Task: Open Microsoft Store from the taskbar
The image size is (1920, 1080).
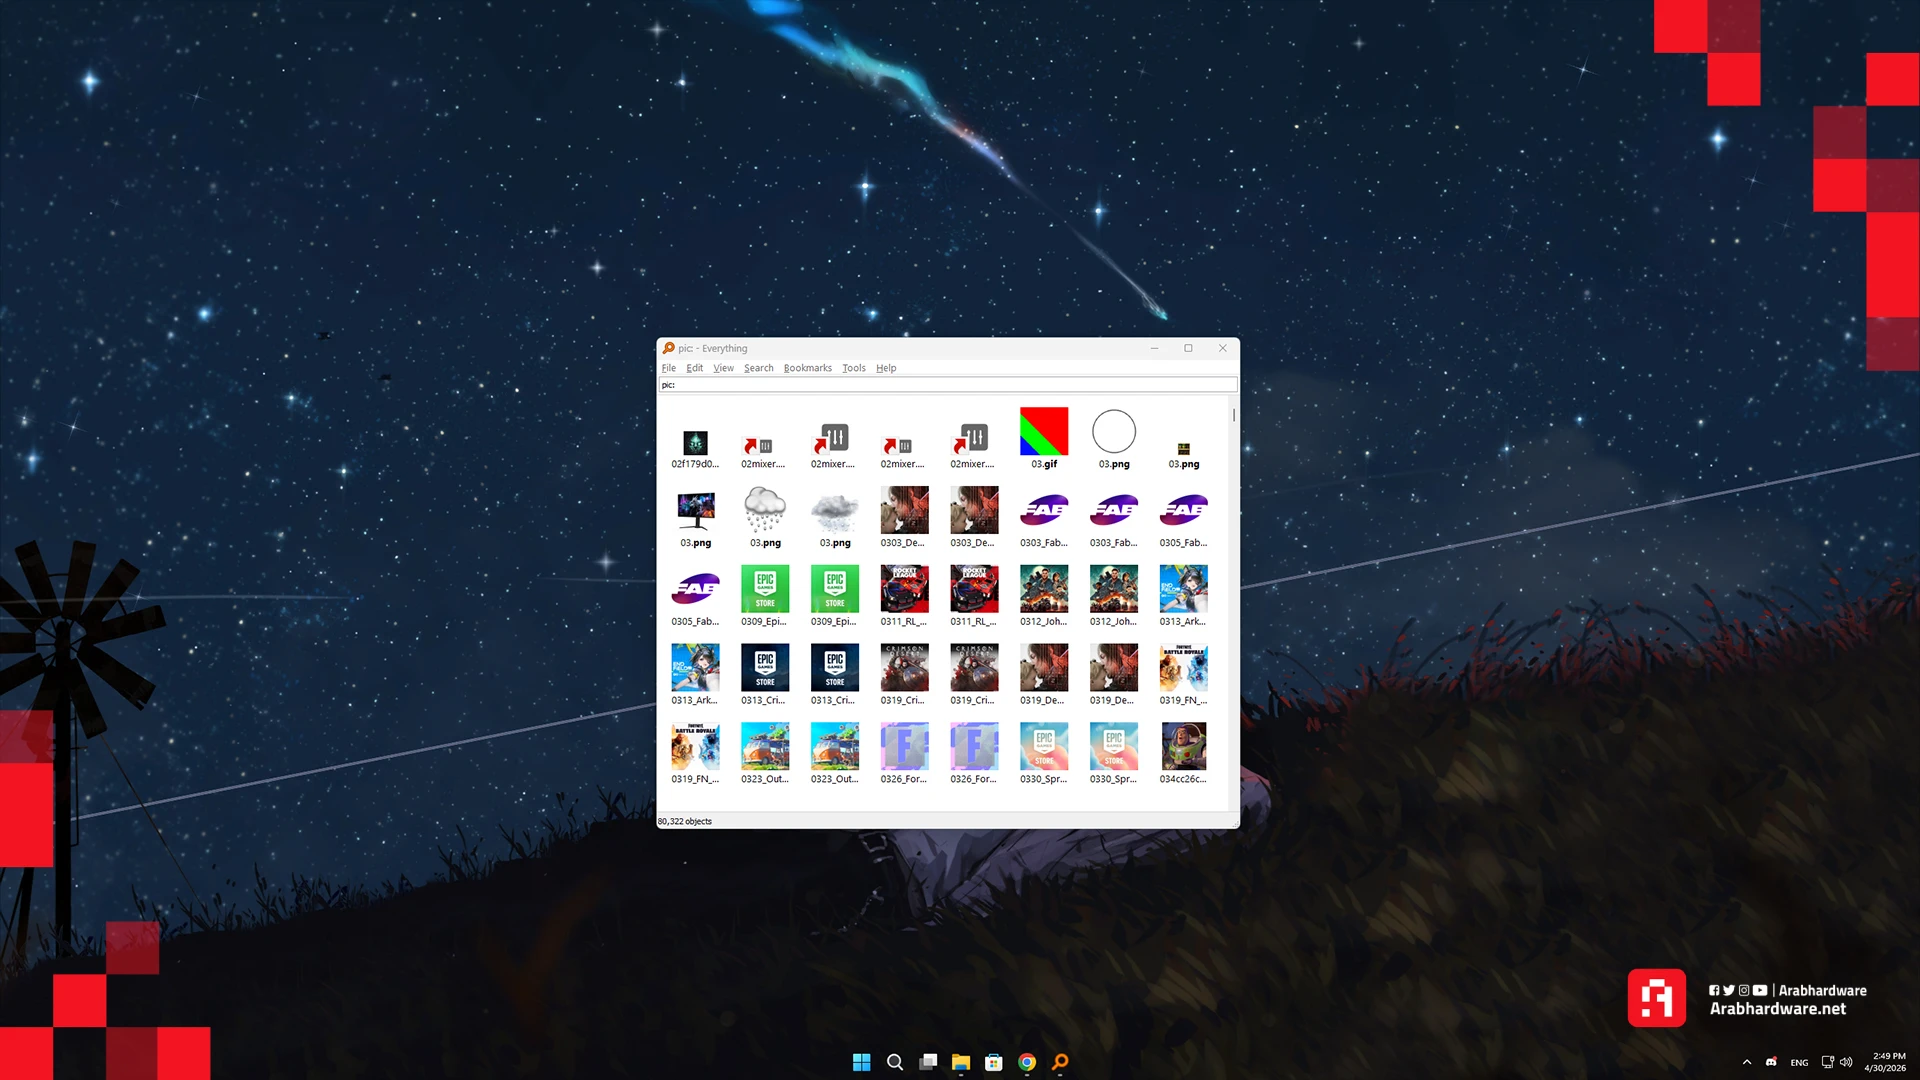Action: 993,1062
